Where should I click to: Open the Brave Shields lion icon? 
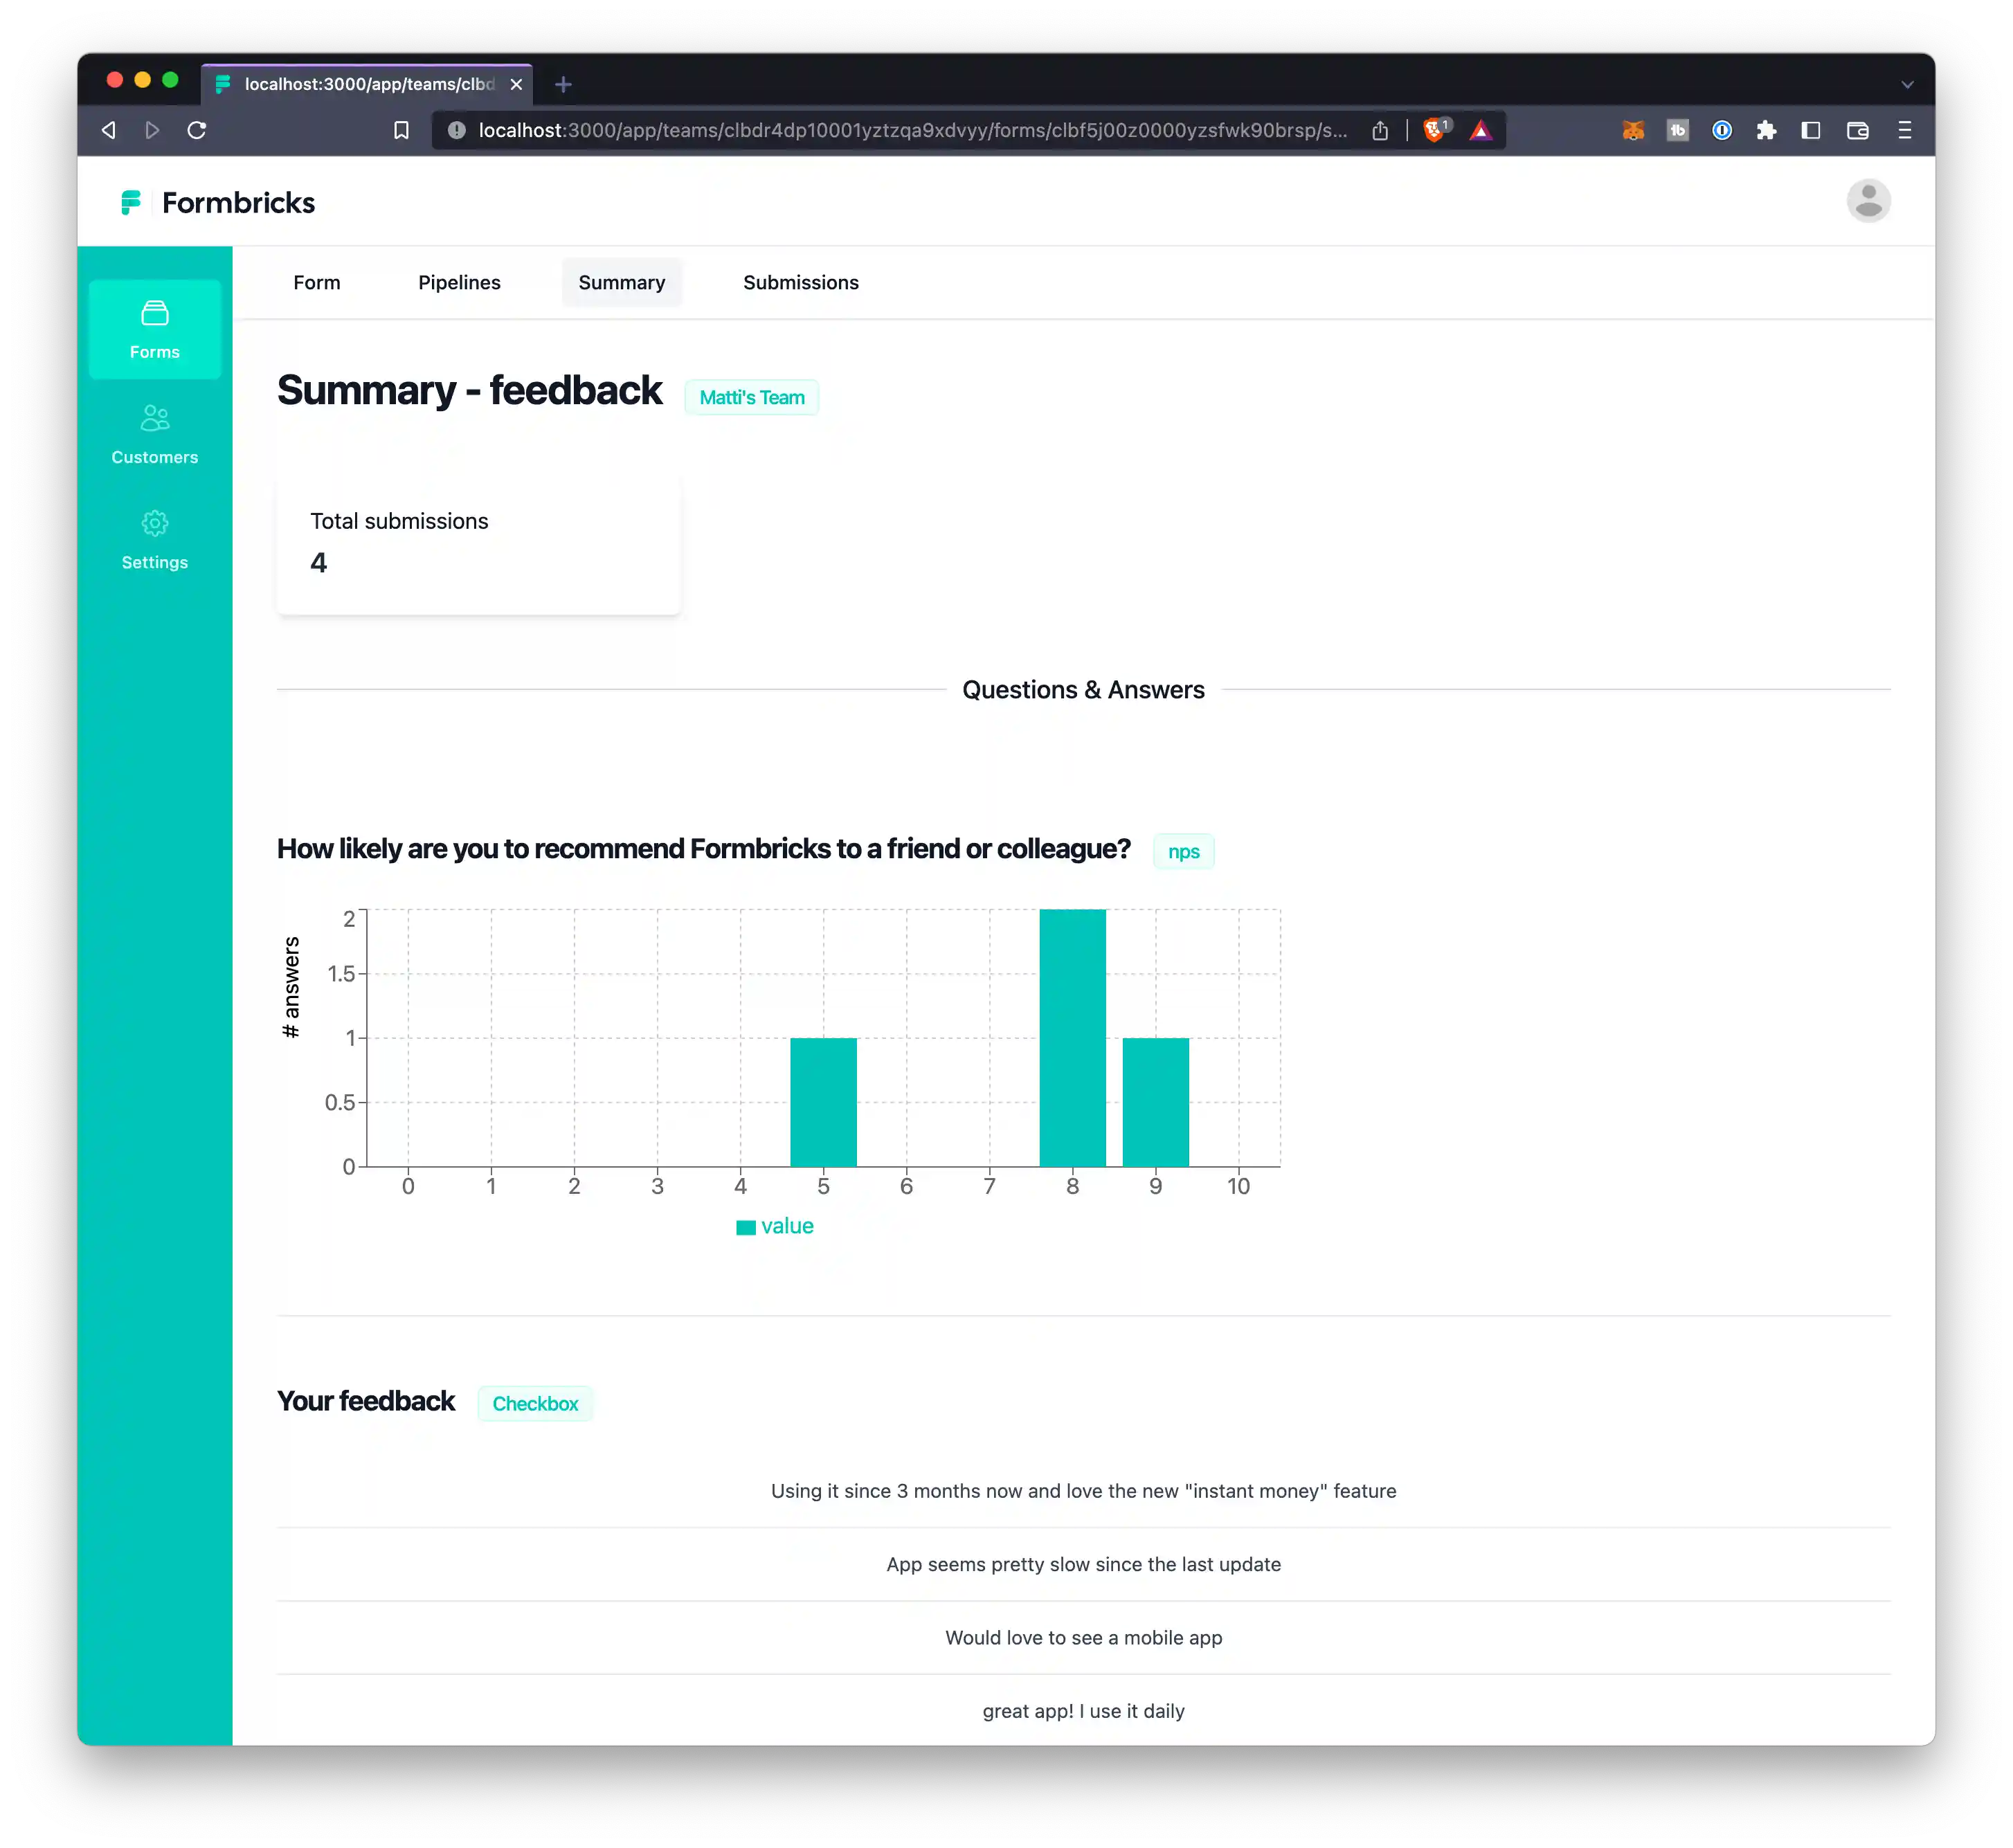coord(1435,130)
